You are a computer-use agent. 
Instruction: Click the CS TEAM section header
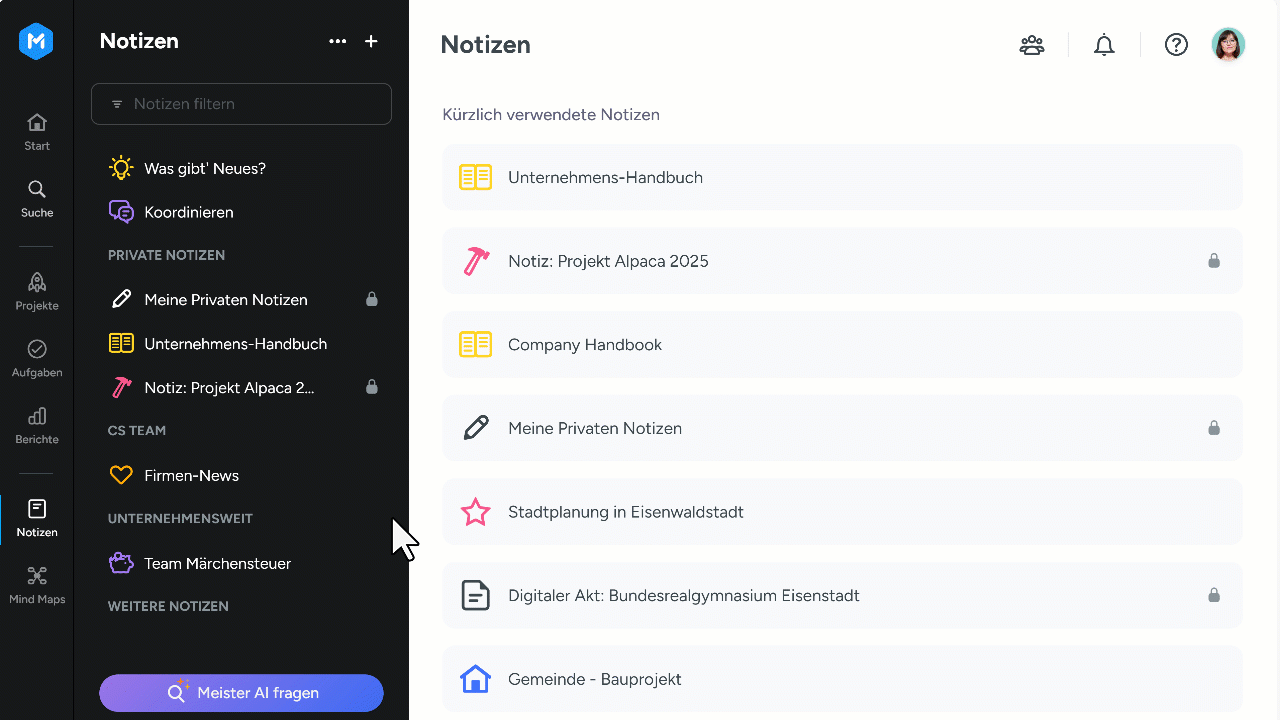coord(137,430)
